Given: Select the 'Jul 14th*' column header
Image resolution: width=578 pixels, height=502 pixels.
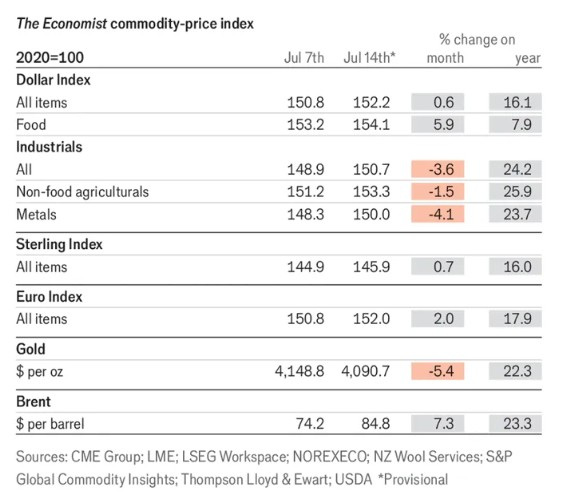Looking at the screenshot, I should tap(369, 58).
